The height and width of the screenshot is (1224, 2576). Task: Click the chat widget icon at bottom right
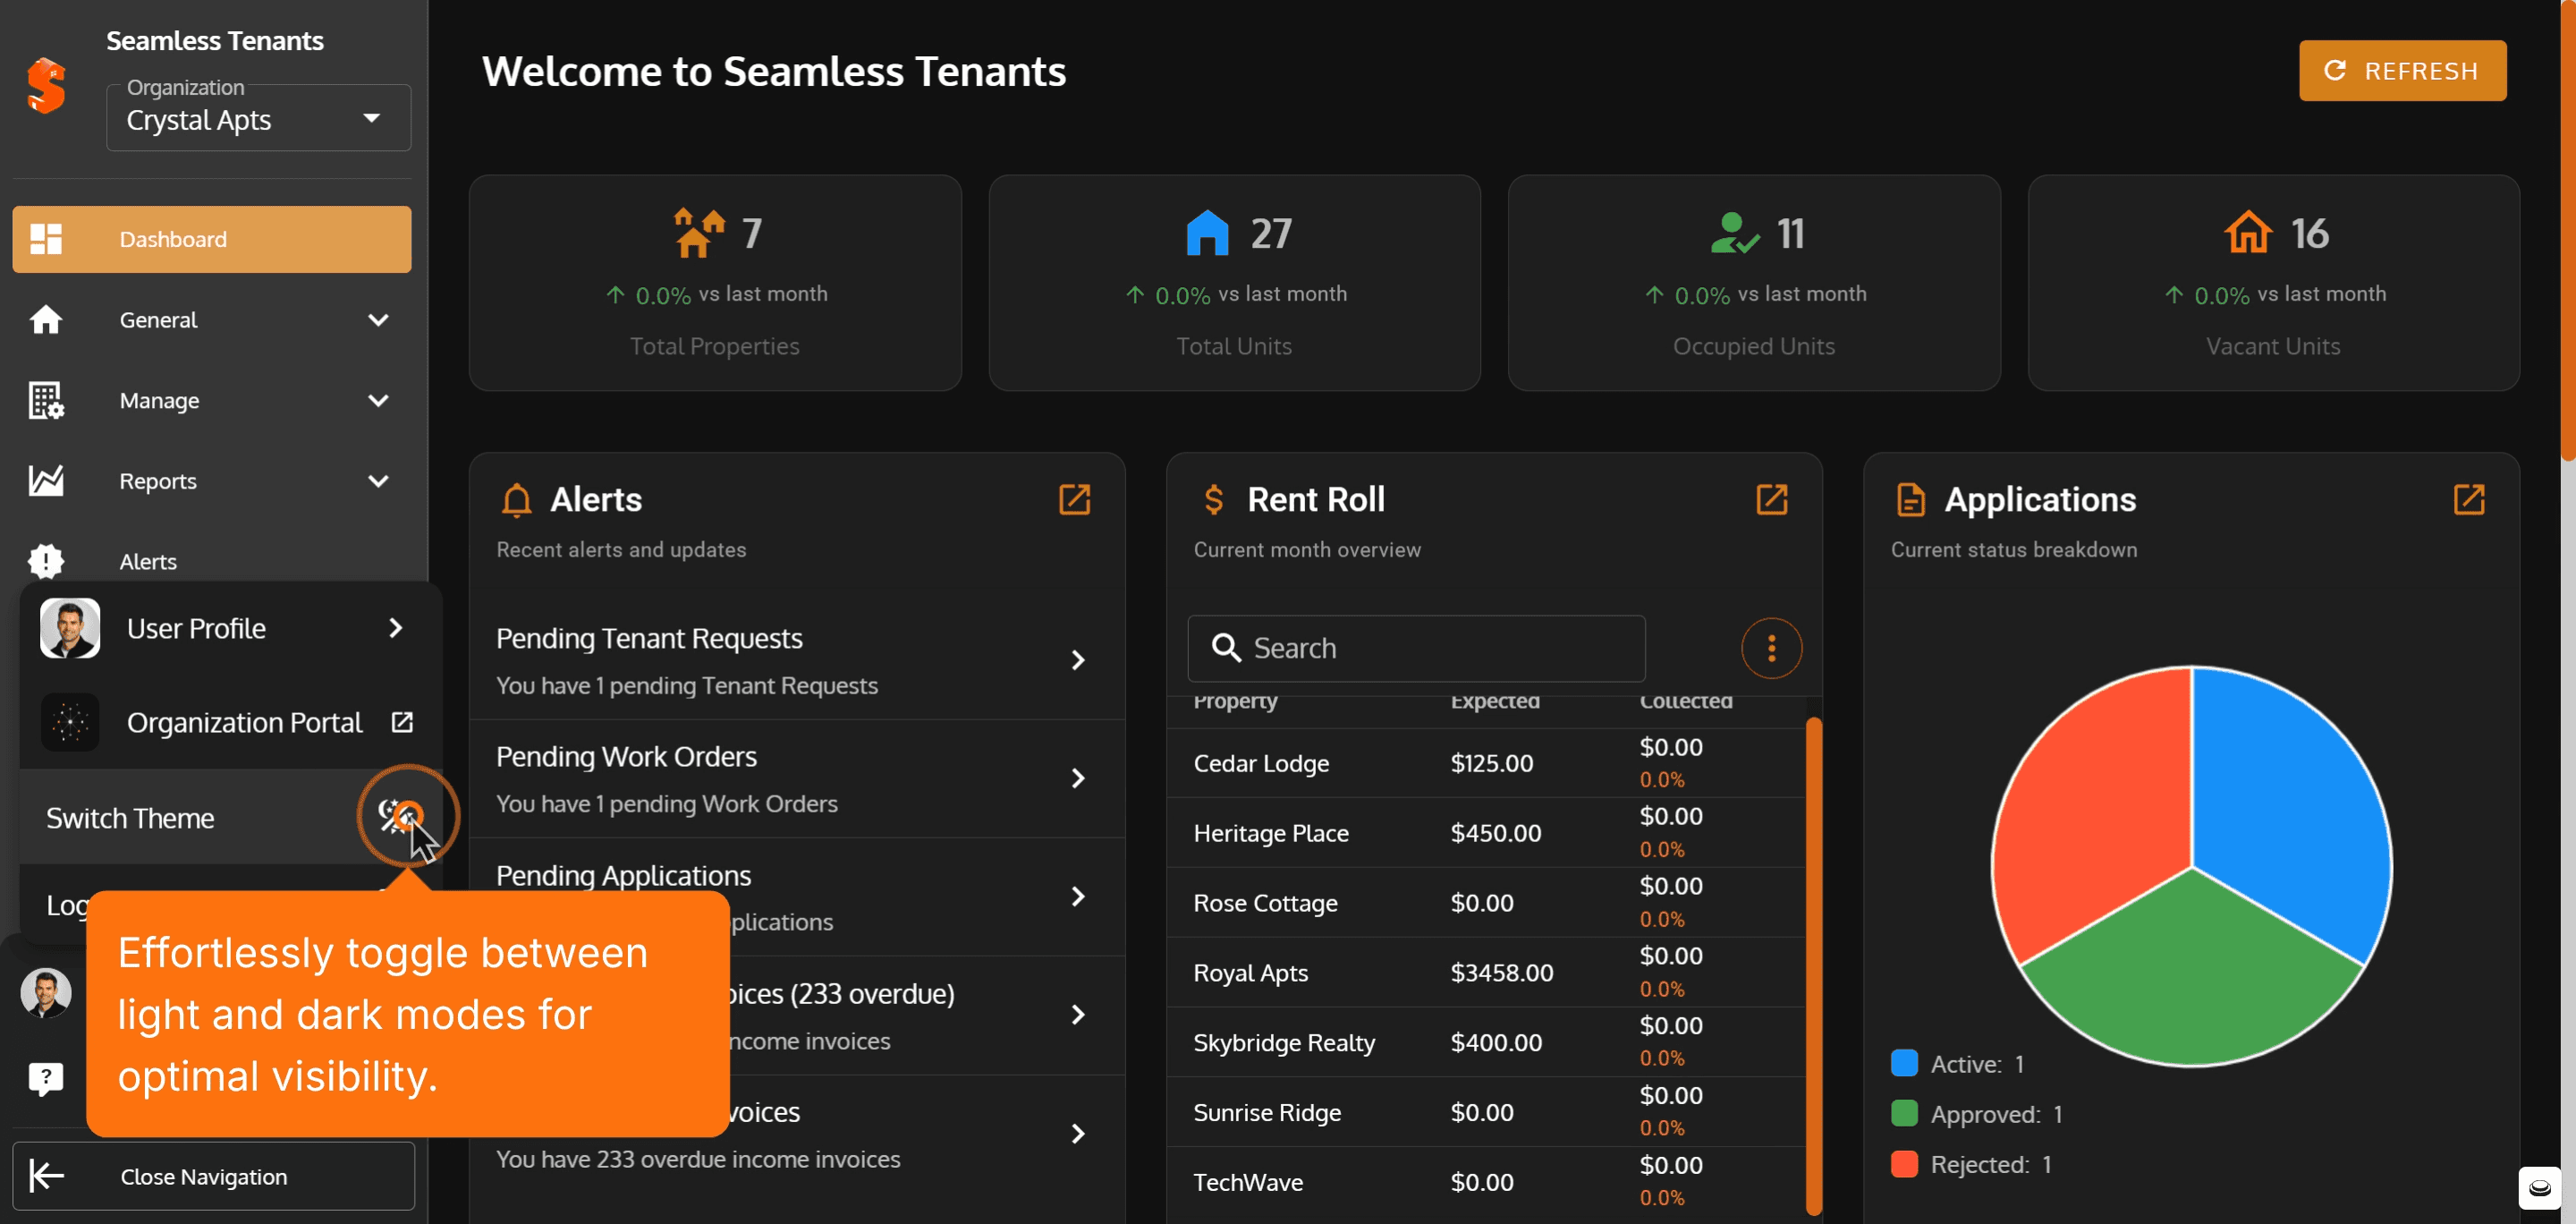click(2538, 1187)
